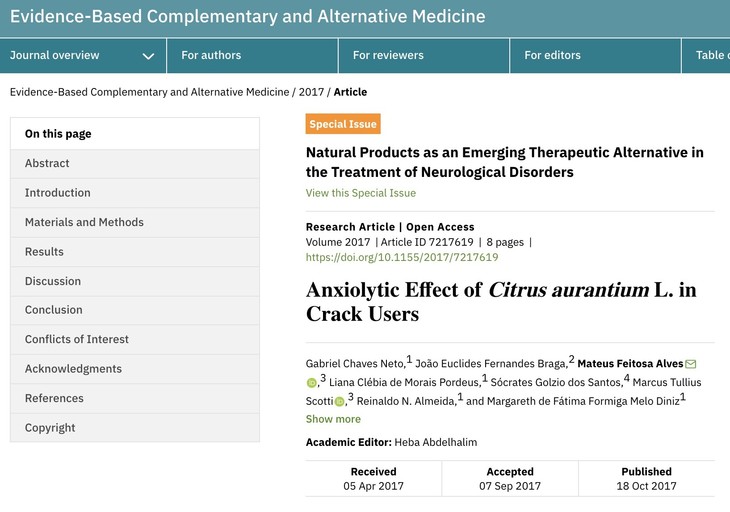This screenshot has width=730, height=512.
Task: Open the For editors menu
Action: 552,55
